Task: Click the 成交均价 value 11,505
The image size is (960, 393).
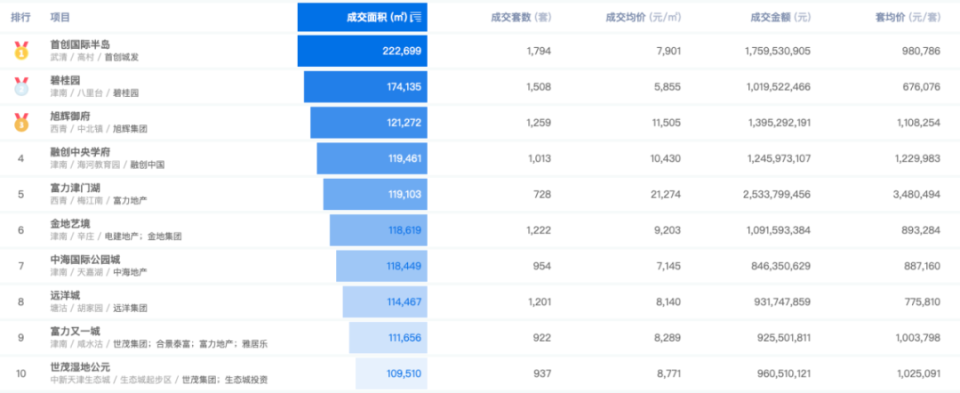Action: pyautogui.click(x=666, y=122)
